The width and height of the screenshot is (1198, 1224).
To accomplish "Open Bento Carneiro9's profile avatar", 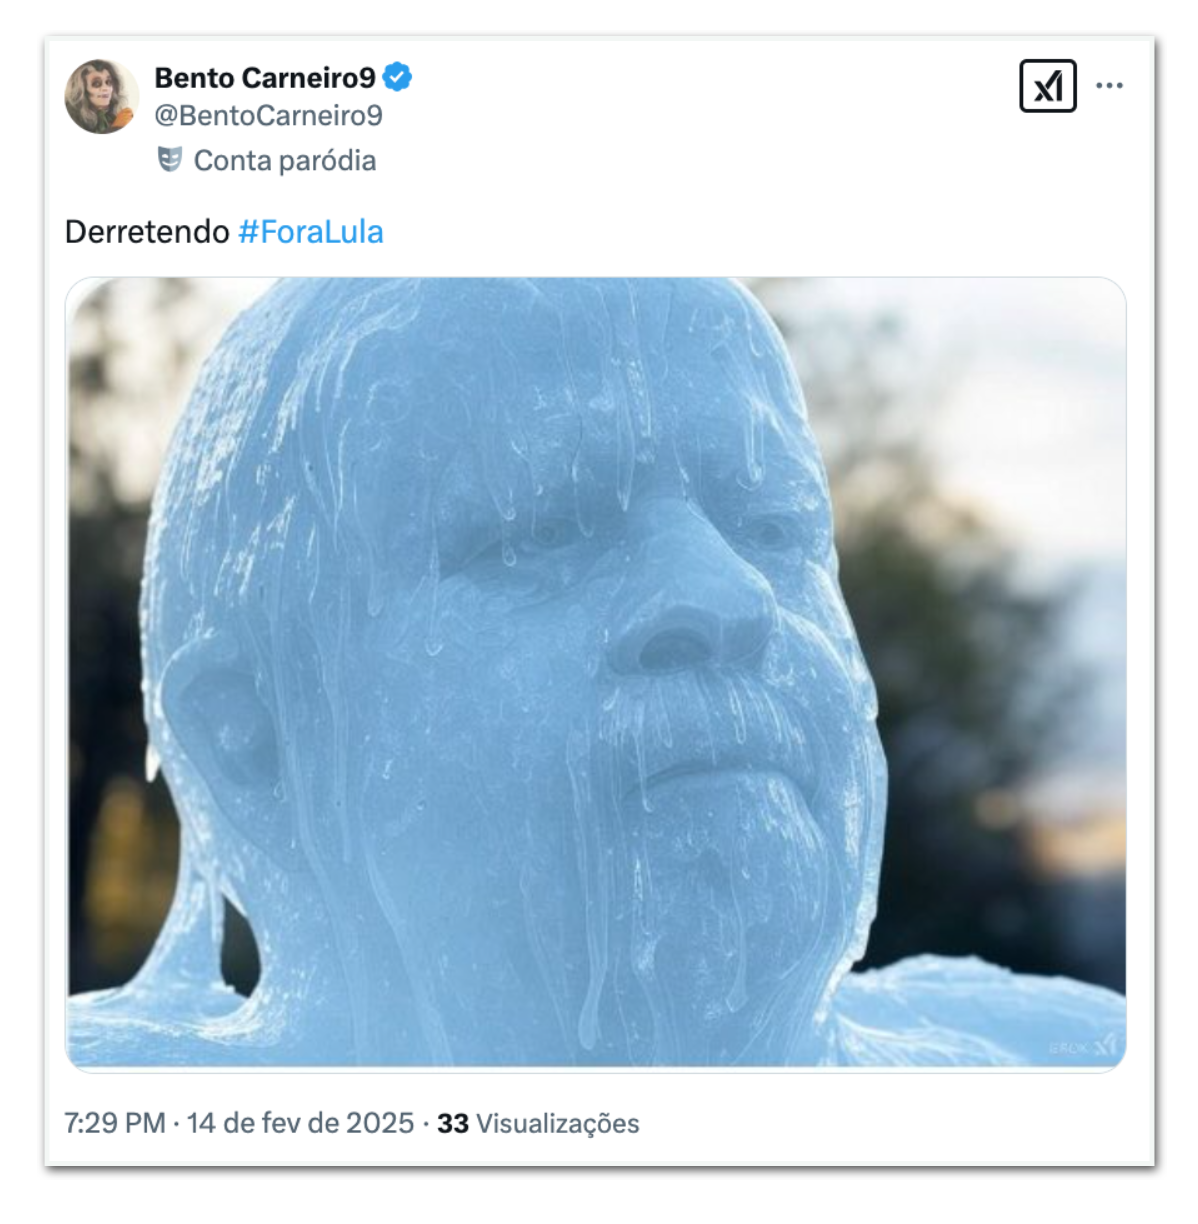I will point(101,96).
